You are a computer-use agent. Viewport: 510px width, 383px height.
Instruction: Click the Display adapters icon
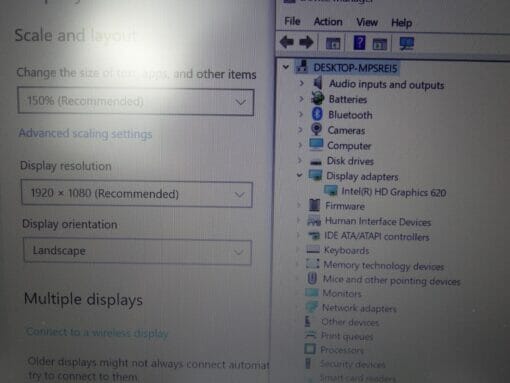click(315, 175)
